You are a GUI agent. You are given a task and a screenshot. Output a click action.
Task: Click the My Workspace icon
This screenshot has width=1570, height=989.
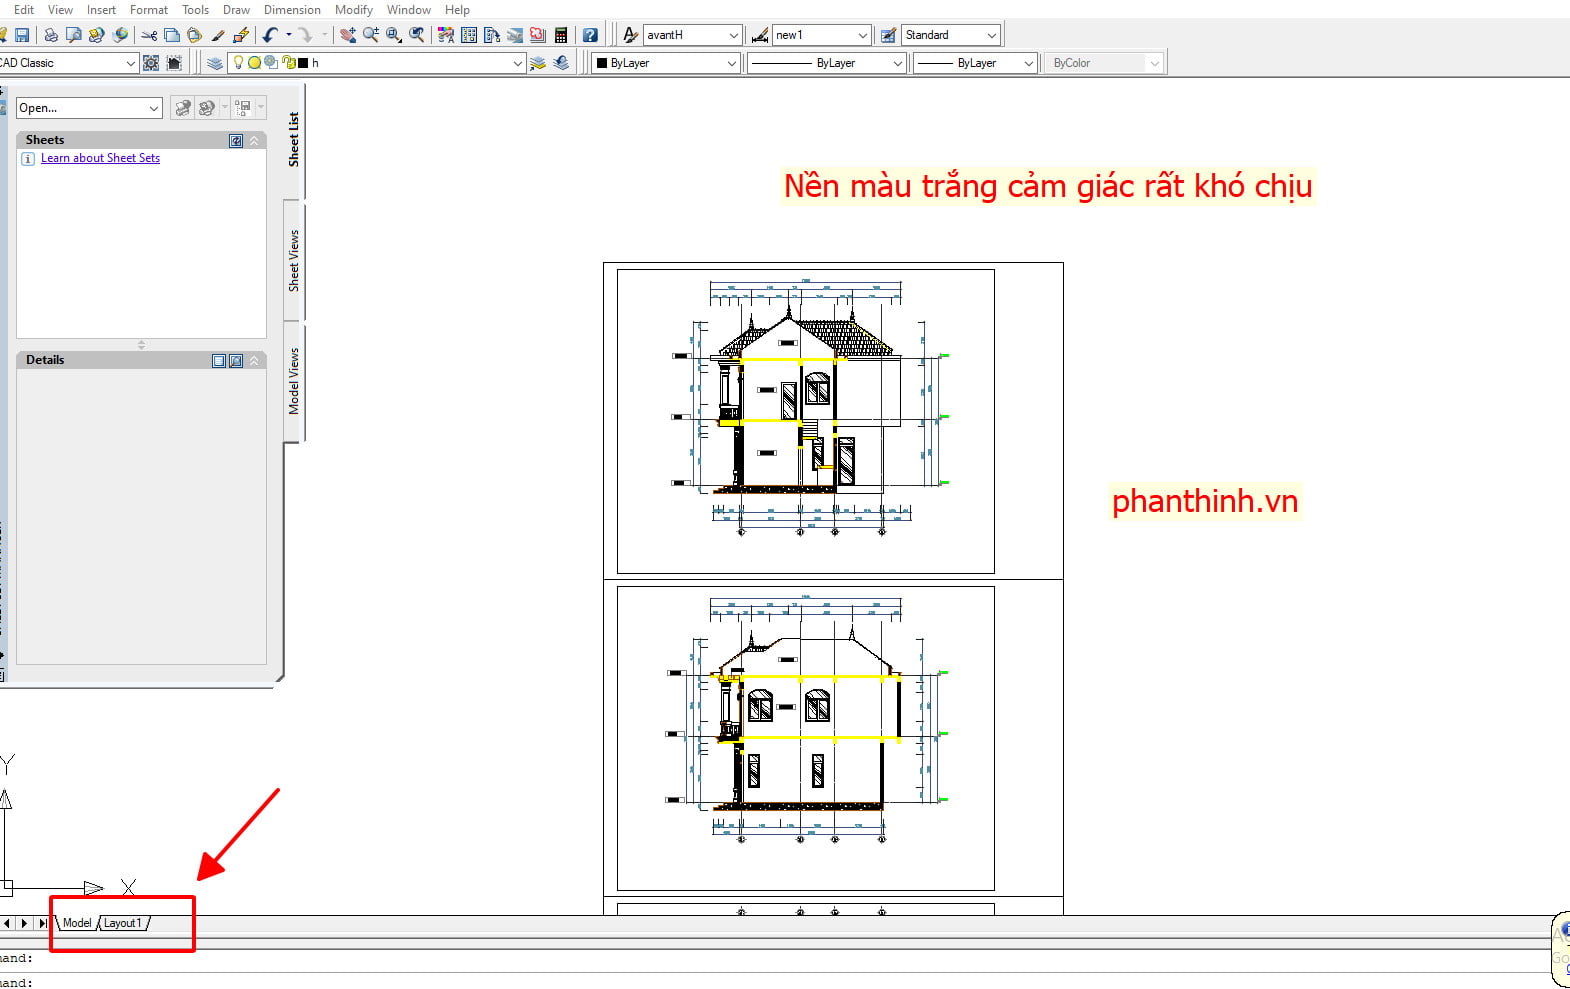tap(174, 63)
